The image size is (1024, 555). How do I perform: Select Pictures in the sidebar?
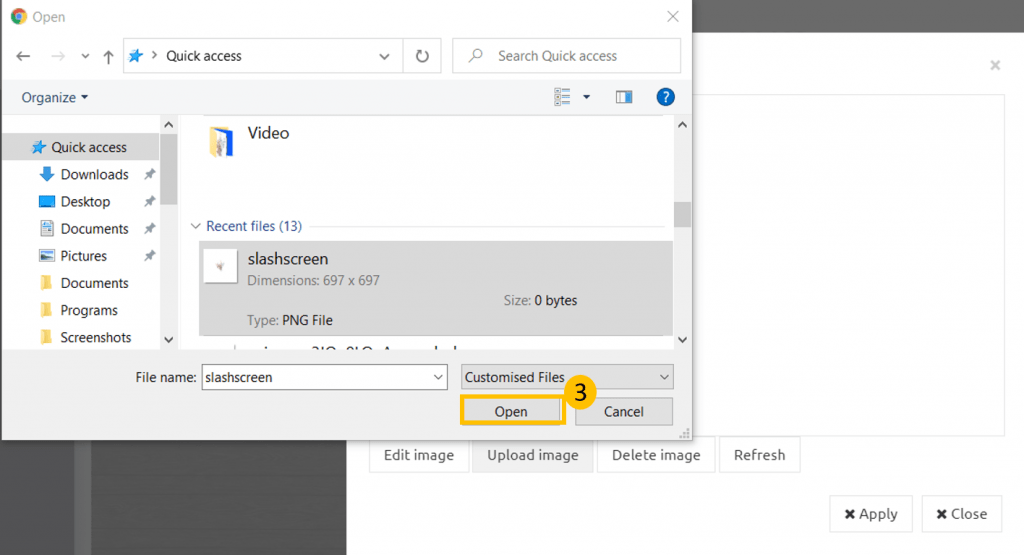click(x=83, y=256)
